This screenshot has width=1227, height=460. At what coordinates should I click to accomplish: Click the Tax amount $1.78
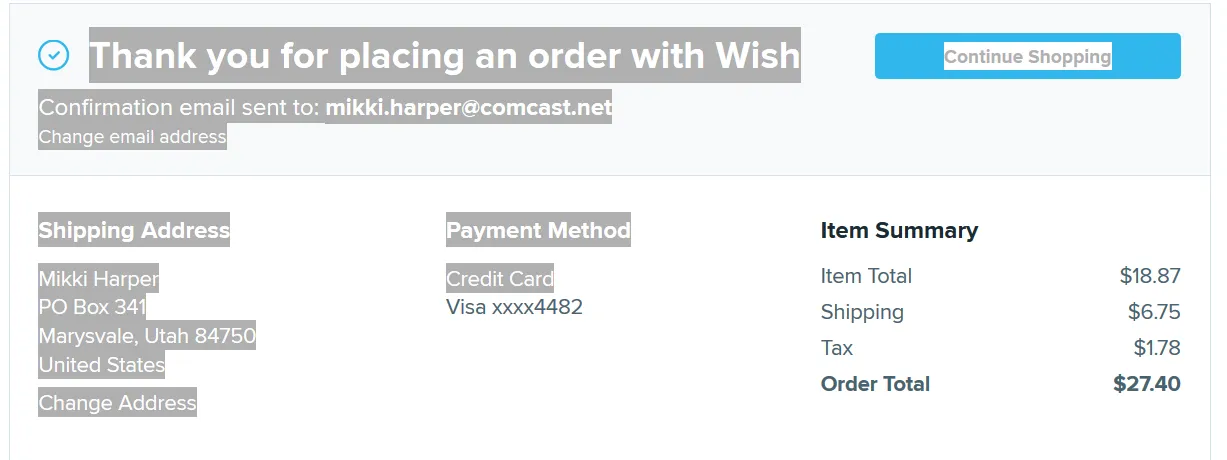1157,348
